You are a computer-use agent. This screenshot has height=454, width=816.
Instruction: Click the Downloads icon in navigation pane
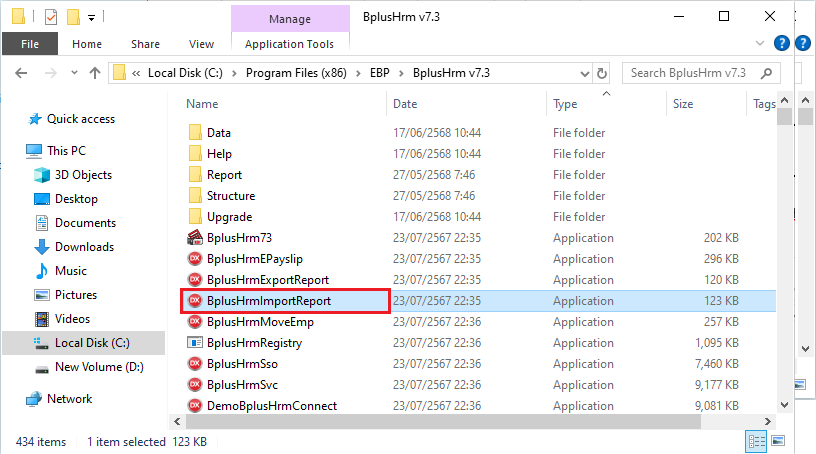click(42, 247)
